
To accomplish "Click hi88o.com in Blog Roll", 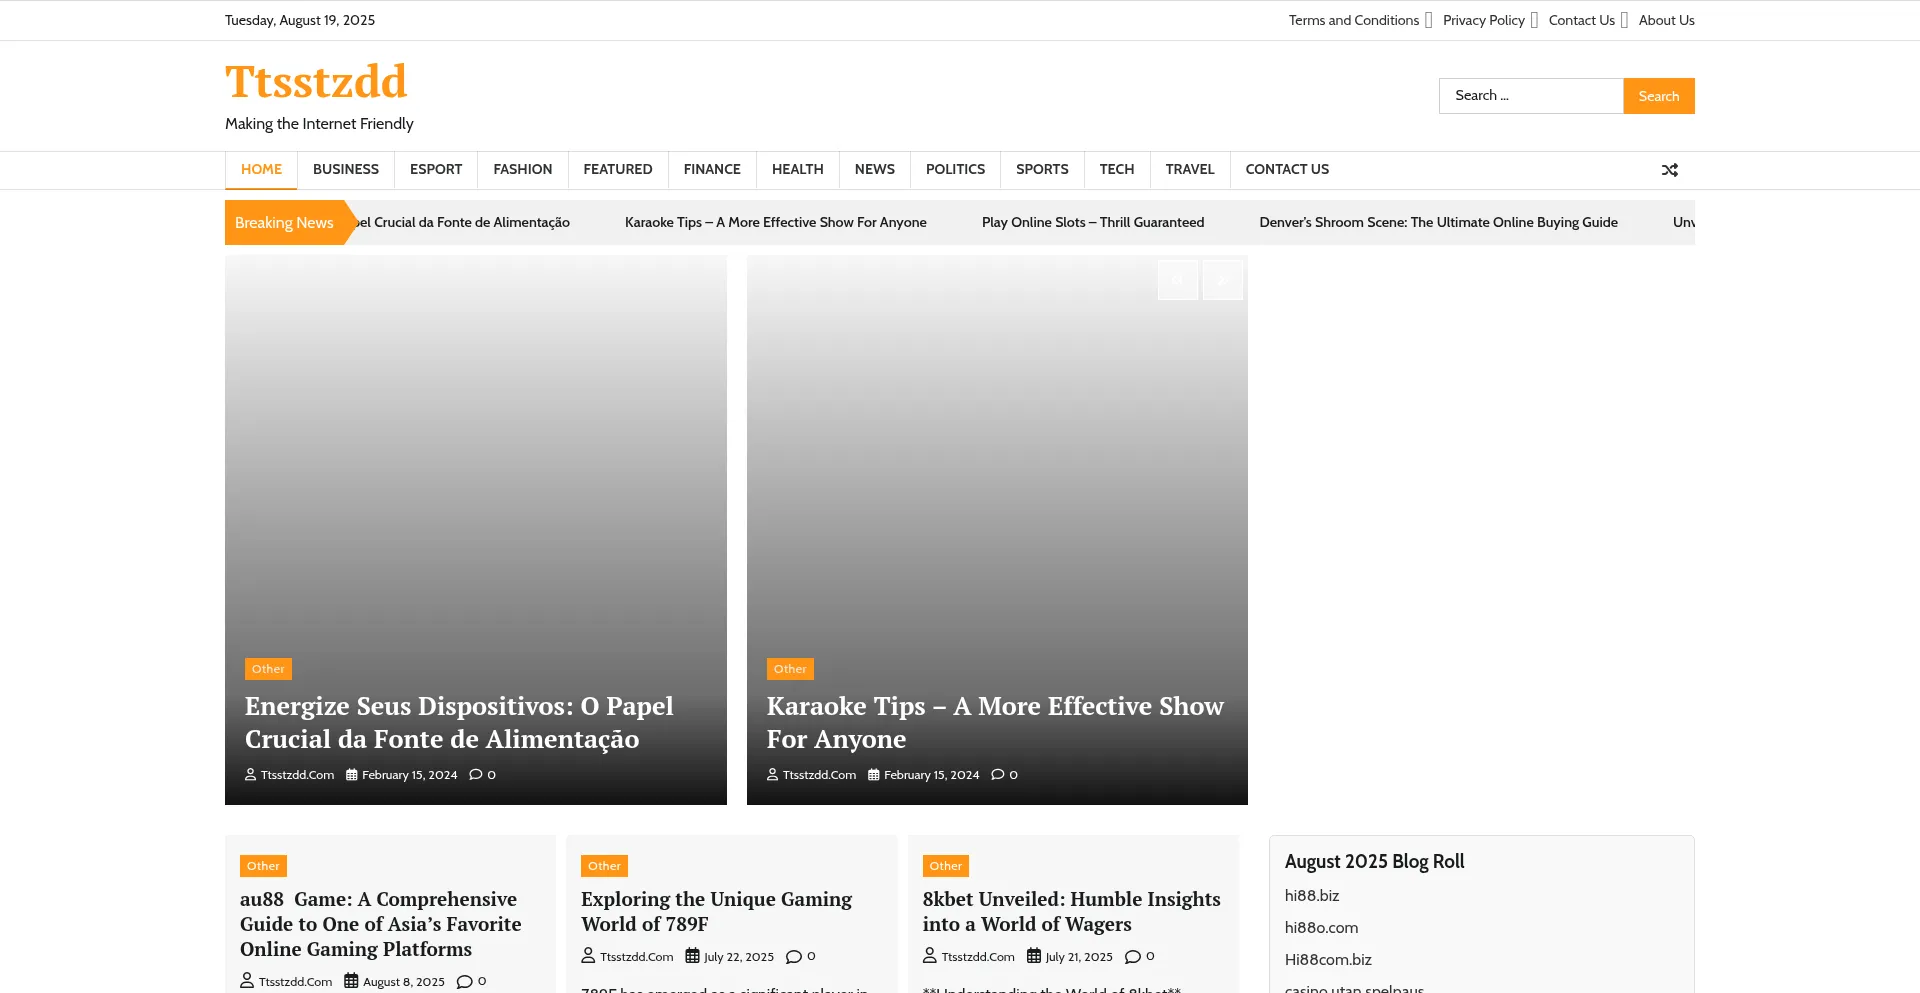I will (x=1322, y=928).
